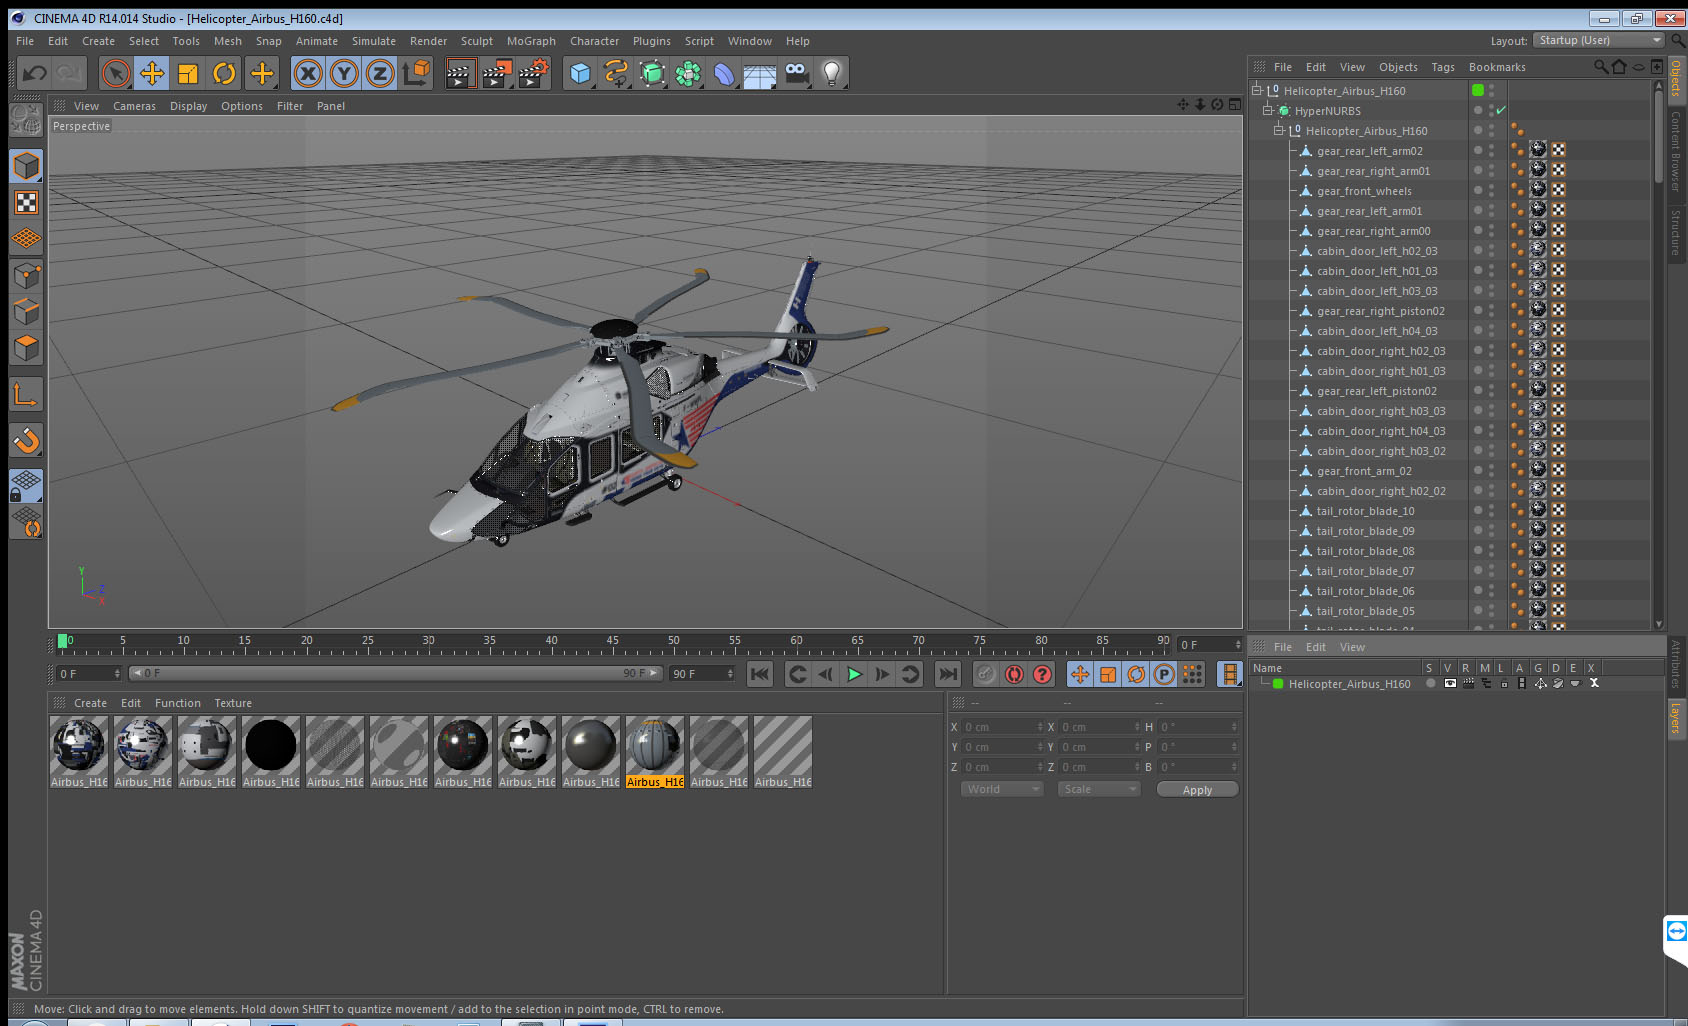This screenshot has height=1026, width=1688.
Task: Switch to Polygons mode in left sidebar
Action: tap(26, 348)
